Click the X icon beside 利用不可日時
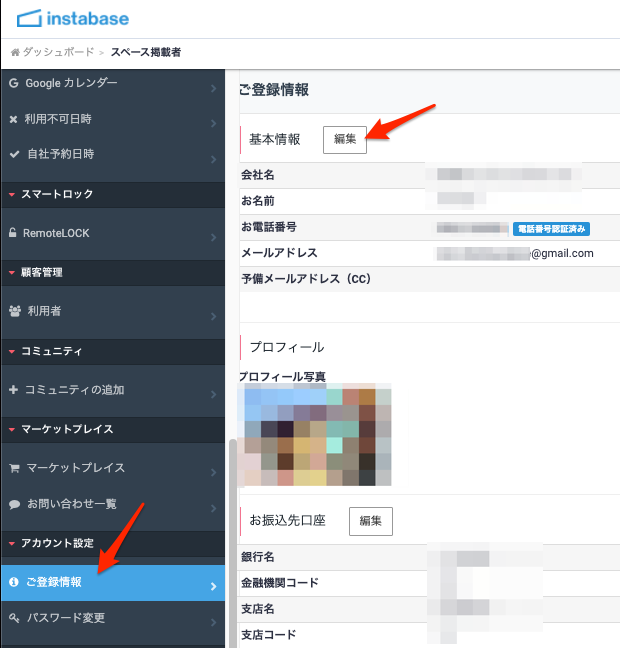Viewport: 620px width, 648px height. pos(14,119)
